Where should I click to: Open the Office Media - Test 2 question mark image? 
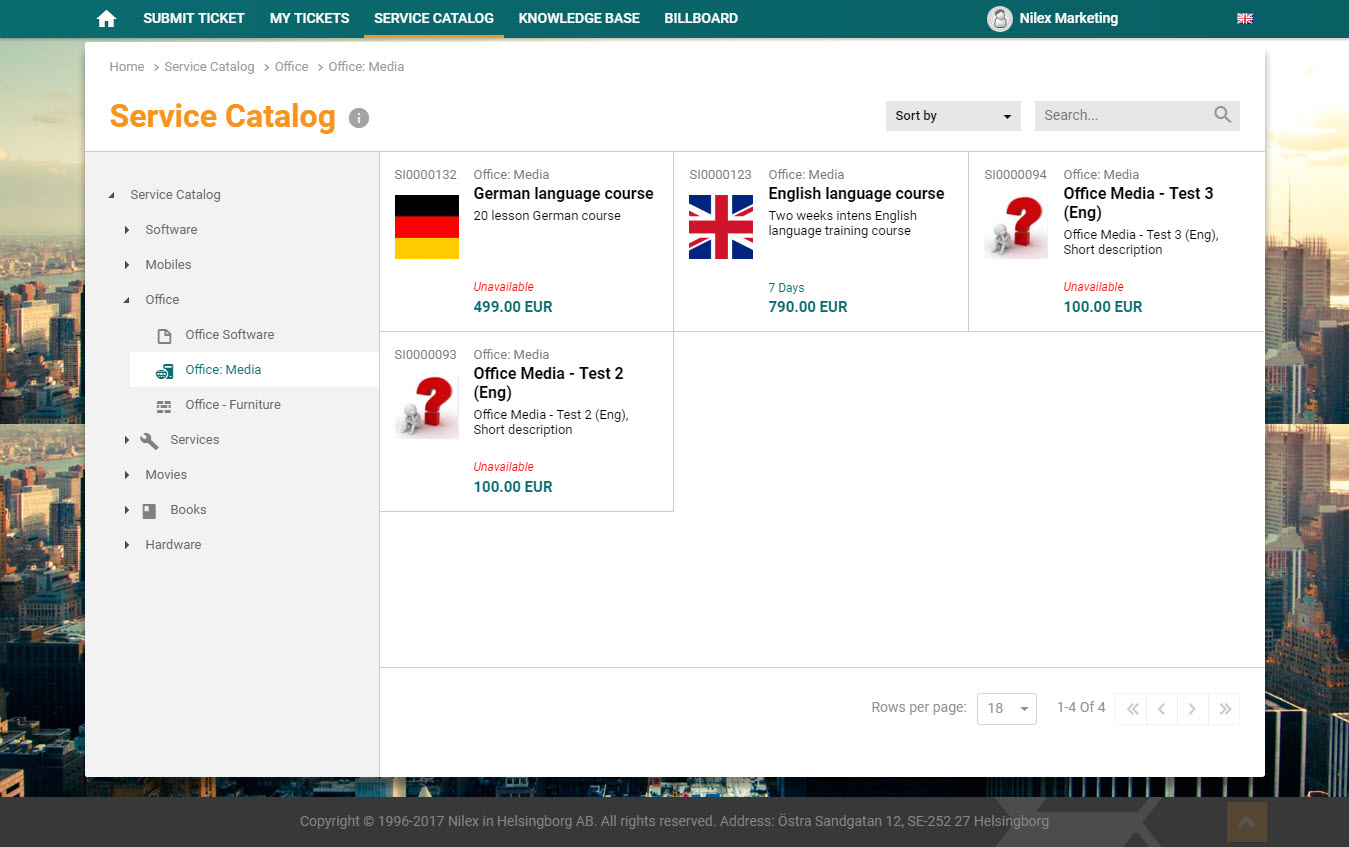pyautogui.click(x=427, y=407)
